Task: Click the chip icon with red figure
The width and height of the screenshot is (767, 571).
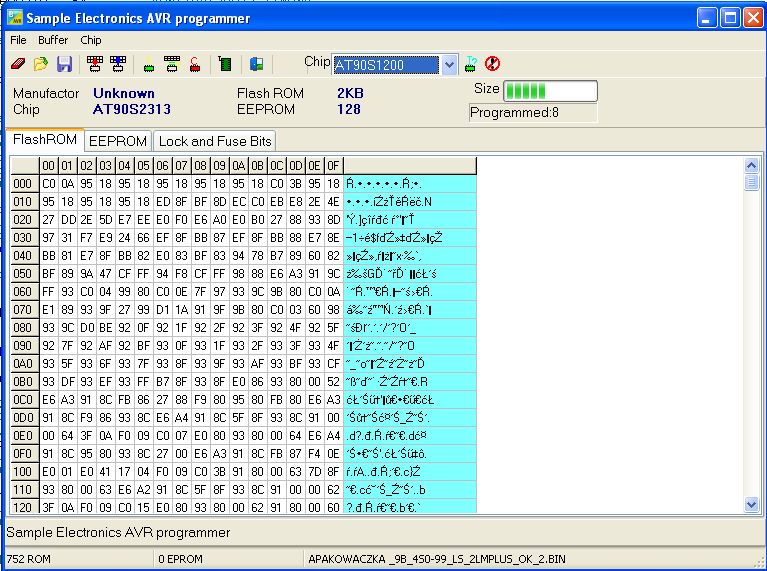Action: (195, 65)
